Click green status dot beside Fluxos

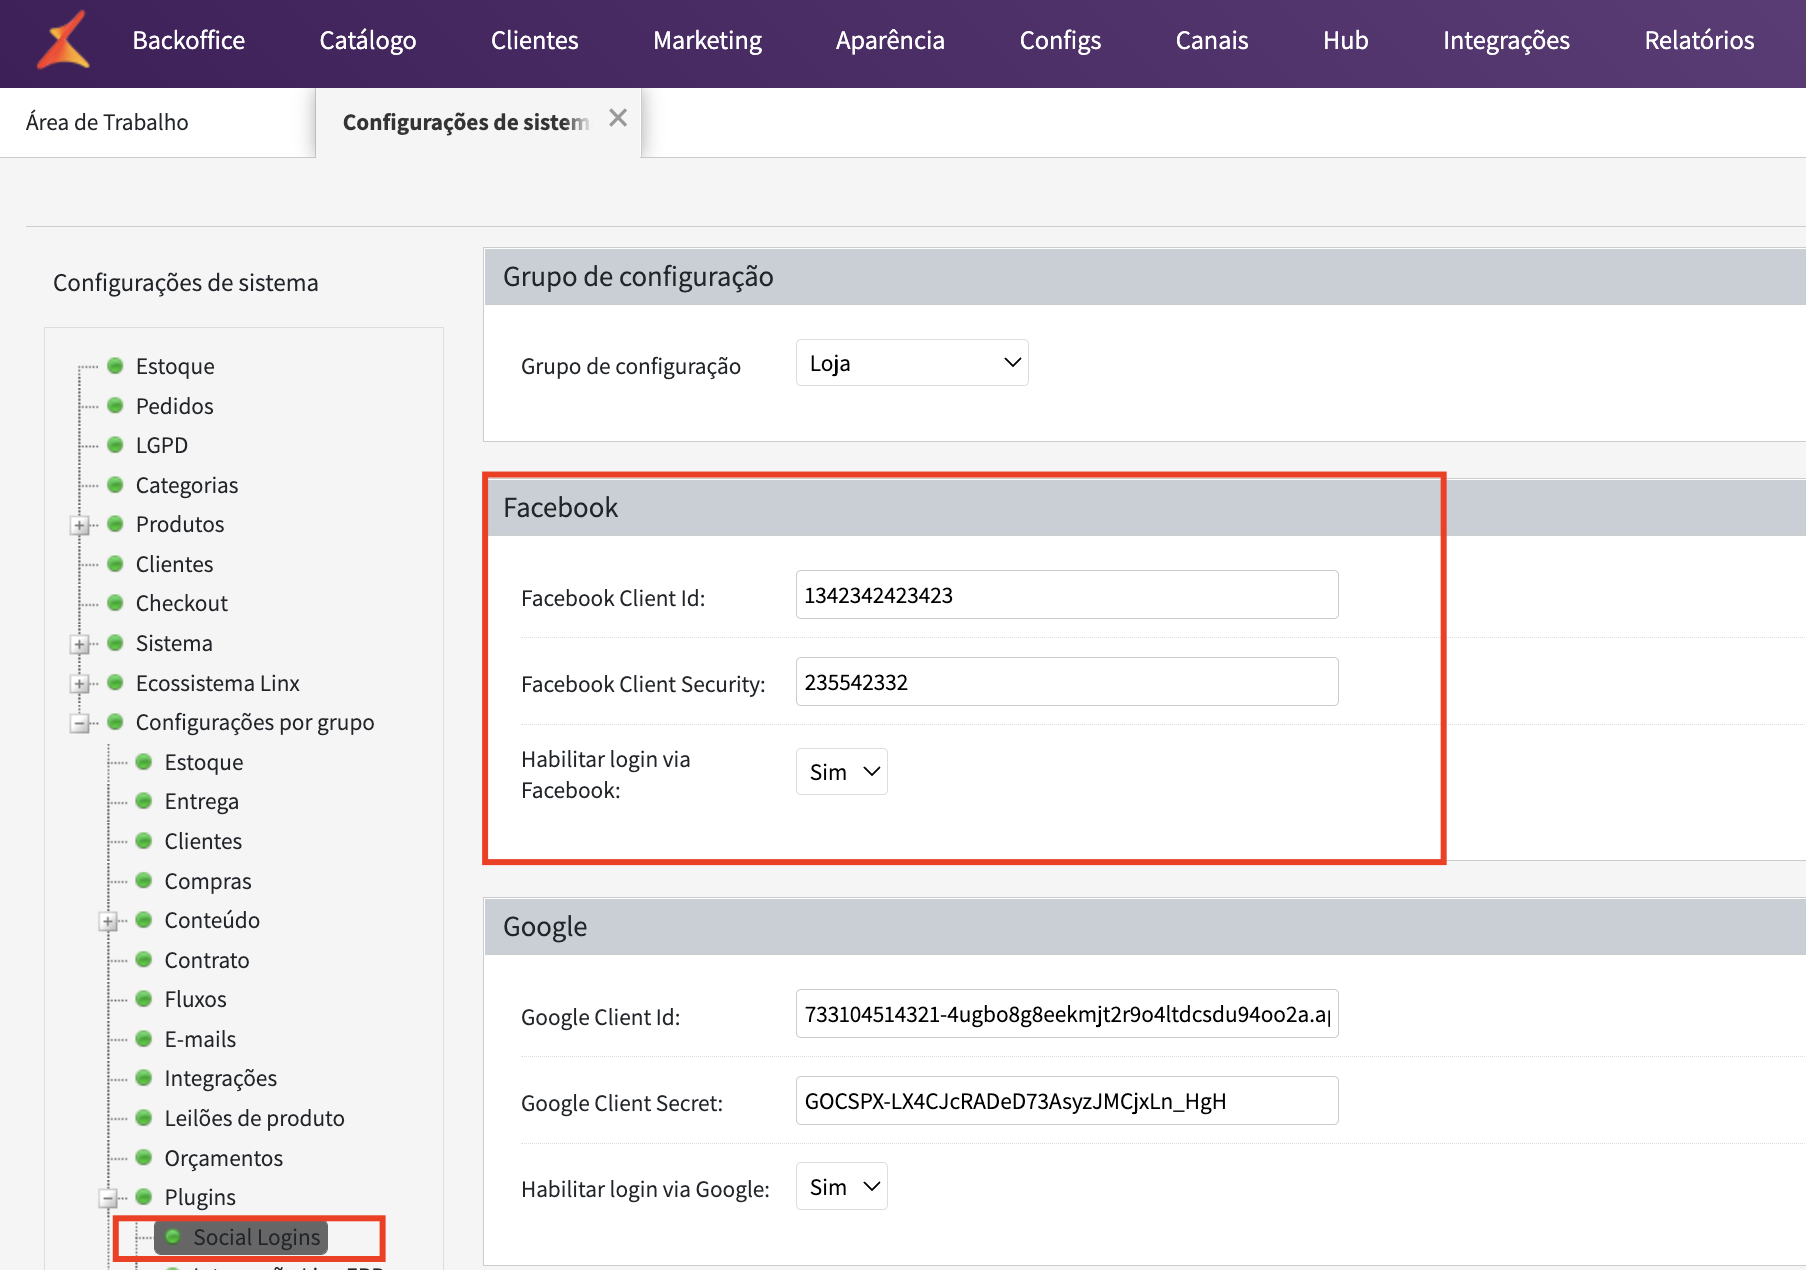pos(144,998)
